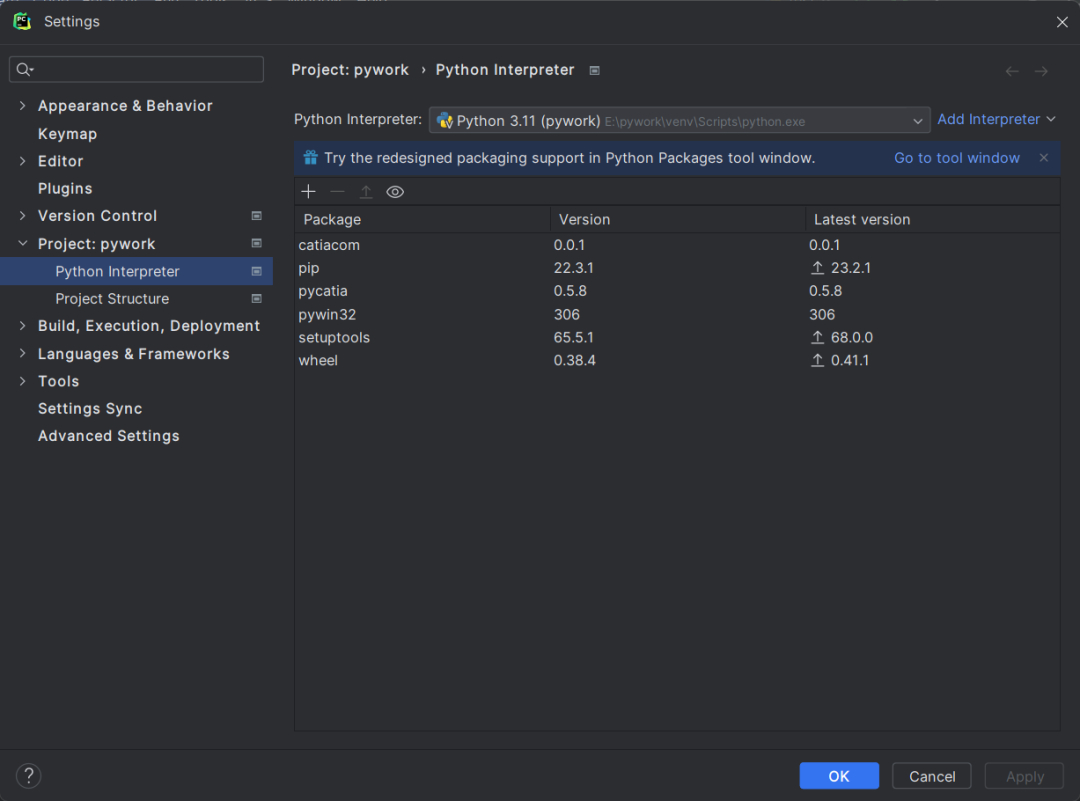The width and height of the screenshot is (1080, 801).
Task: Click the gift icon in banner
Action: point(311,158)
